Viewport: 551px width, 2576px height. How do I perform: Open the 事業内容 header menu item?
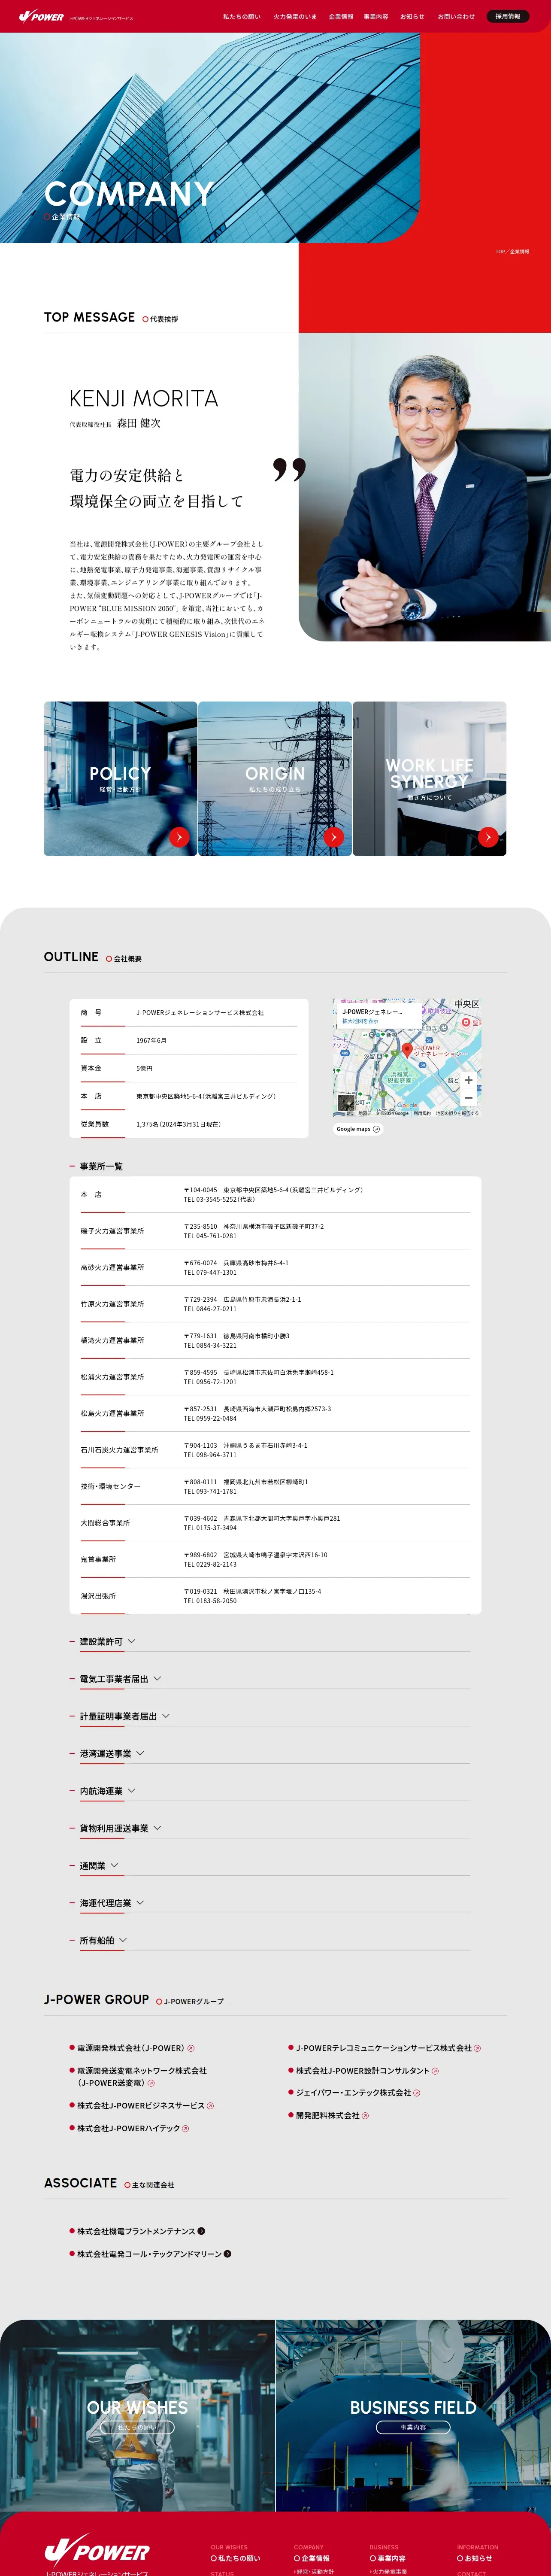(376, 17)
